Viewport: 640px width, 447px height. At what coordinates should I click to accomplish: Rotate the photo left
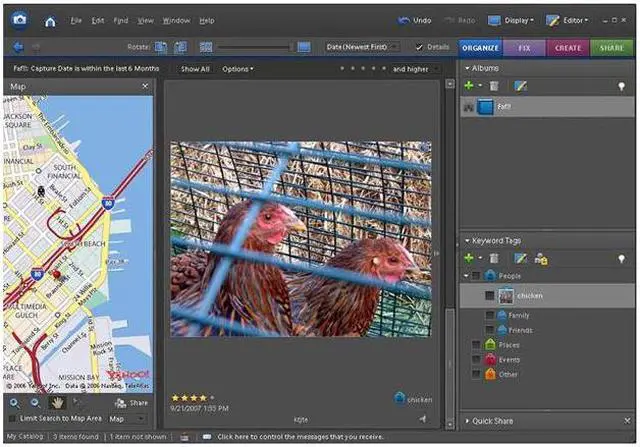161,47
